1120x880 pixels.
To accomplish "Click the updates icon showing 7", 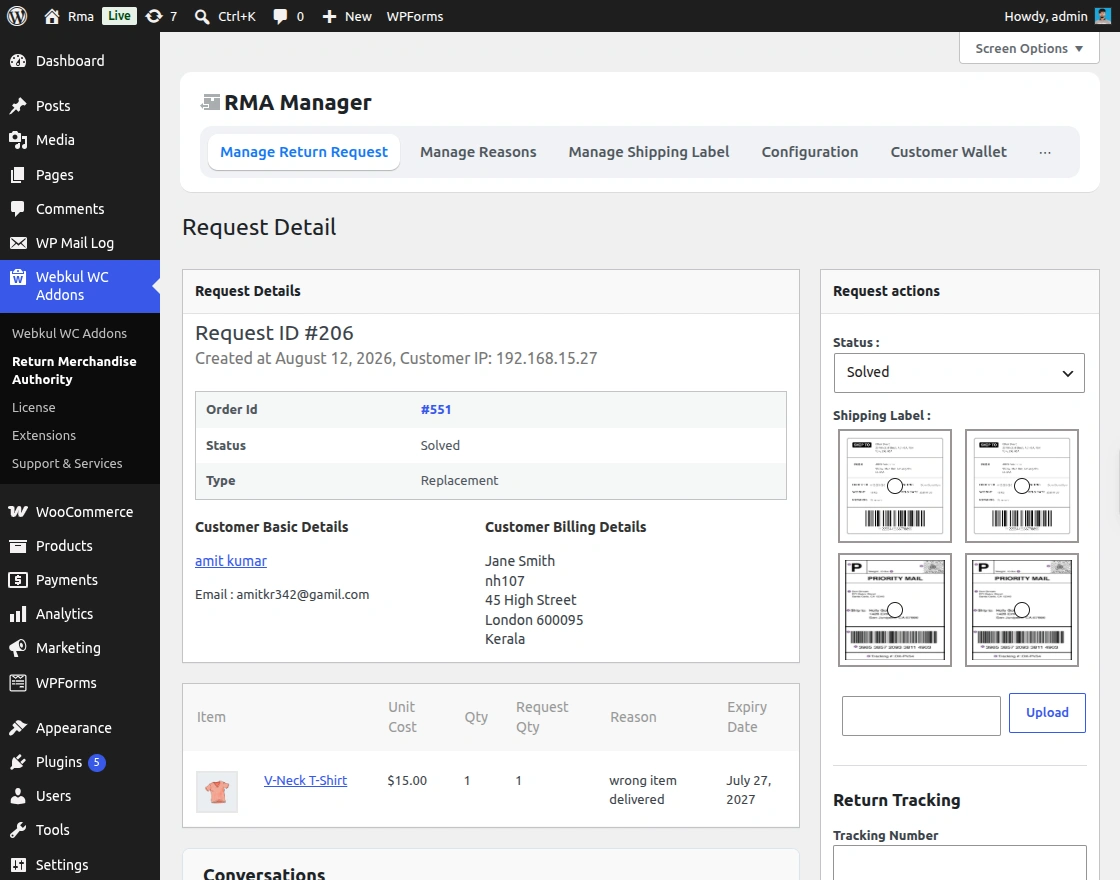I will point(154,16).
